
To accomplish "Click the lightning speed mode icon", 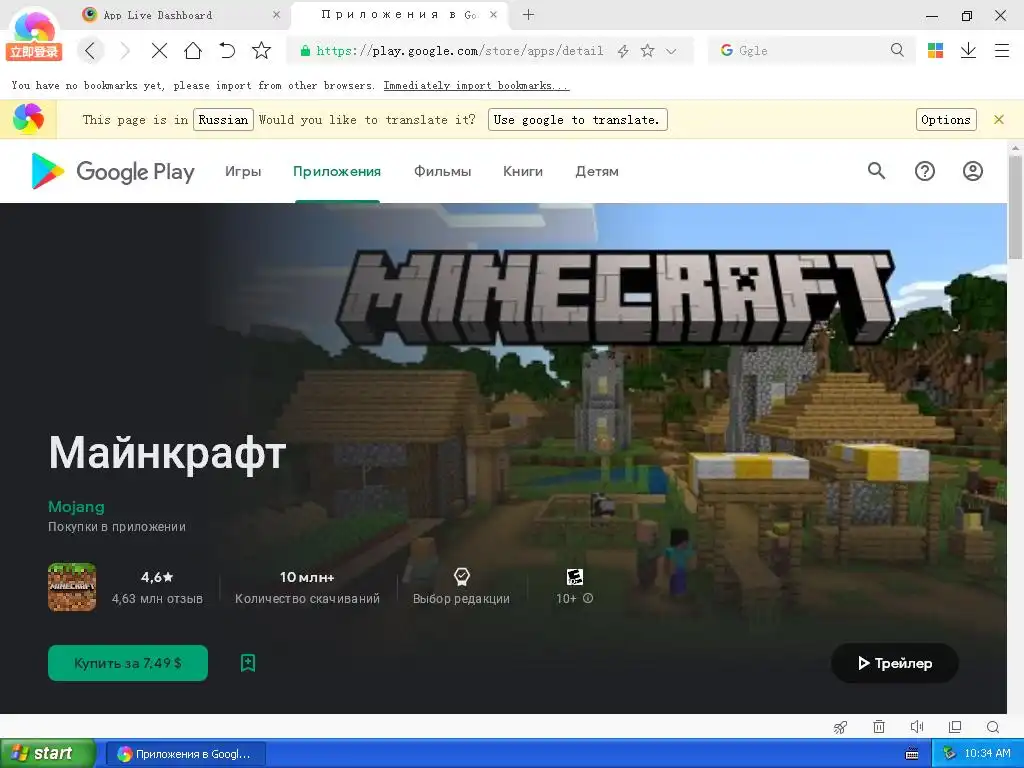I will tap(623, 51).
